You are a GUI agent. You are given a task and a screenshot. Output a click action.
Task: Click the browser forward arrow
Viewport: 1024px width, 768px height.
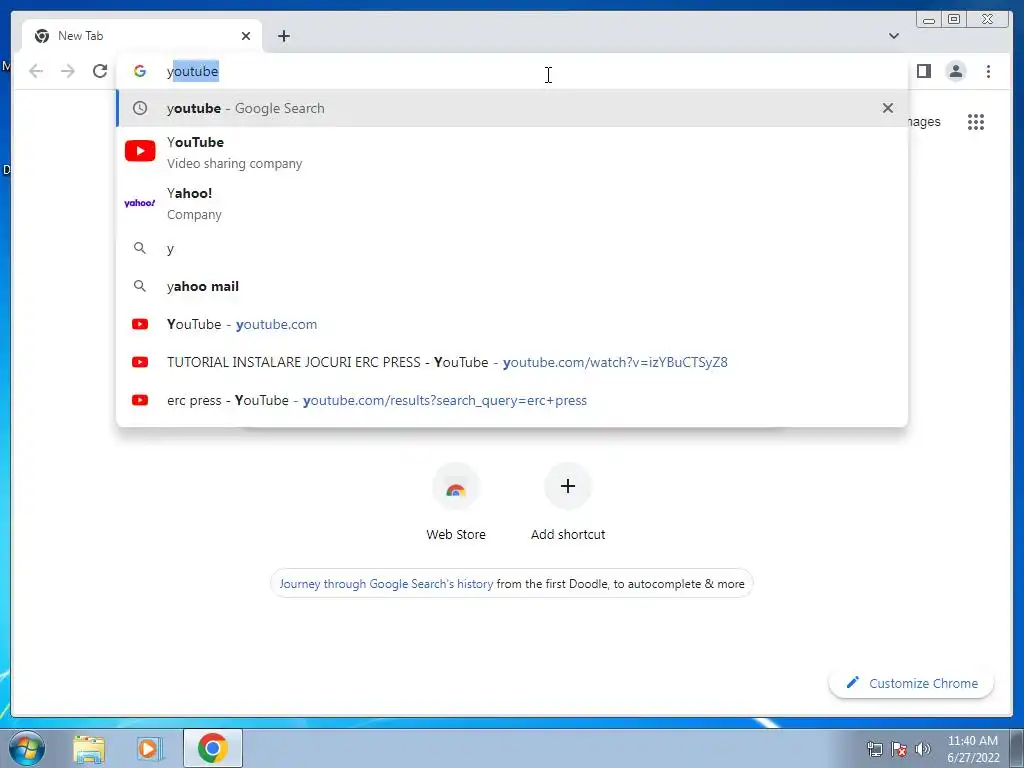[x=68, y=71]
